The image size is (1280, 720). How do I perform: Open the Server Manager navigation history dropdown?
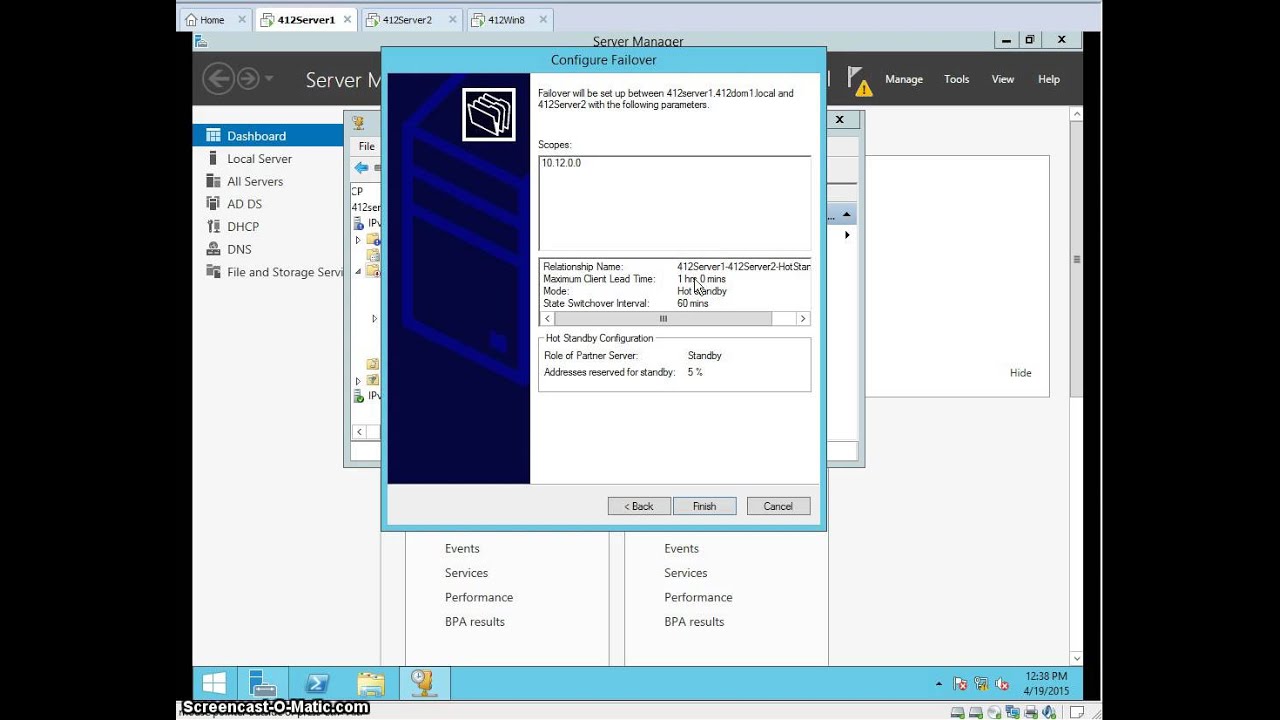(x=269, y=78)
